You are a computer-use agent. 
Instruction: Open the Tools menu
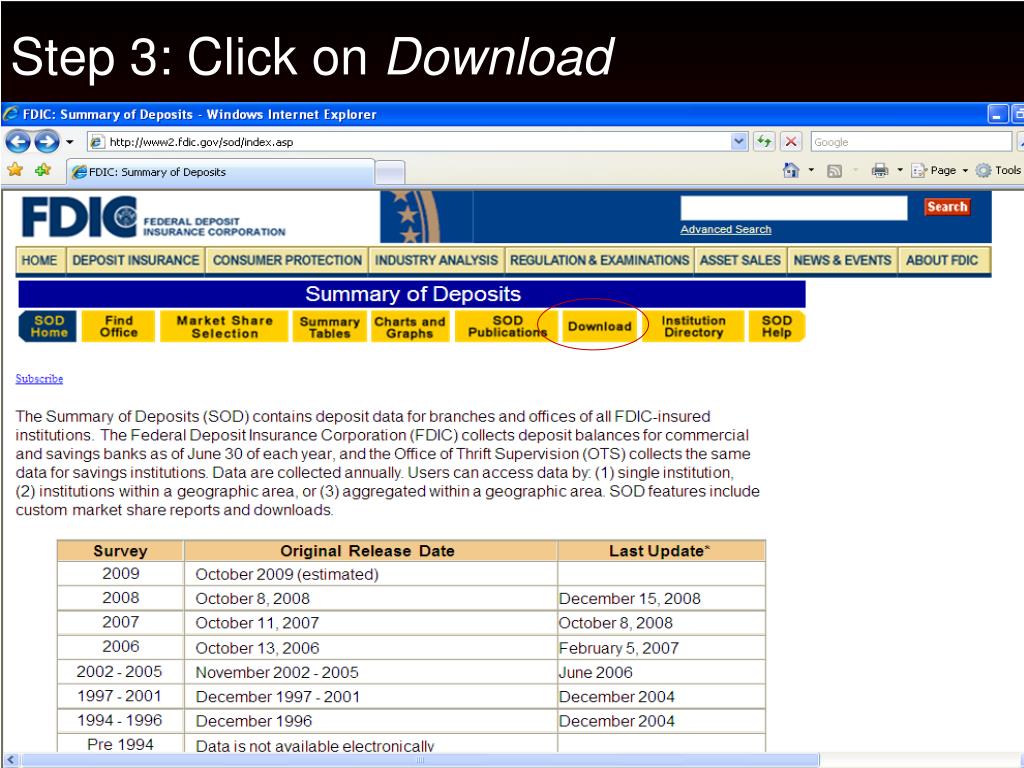pos(998,170)
